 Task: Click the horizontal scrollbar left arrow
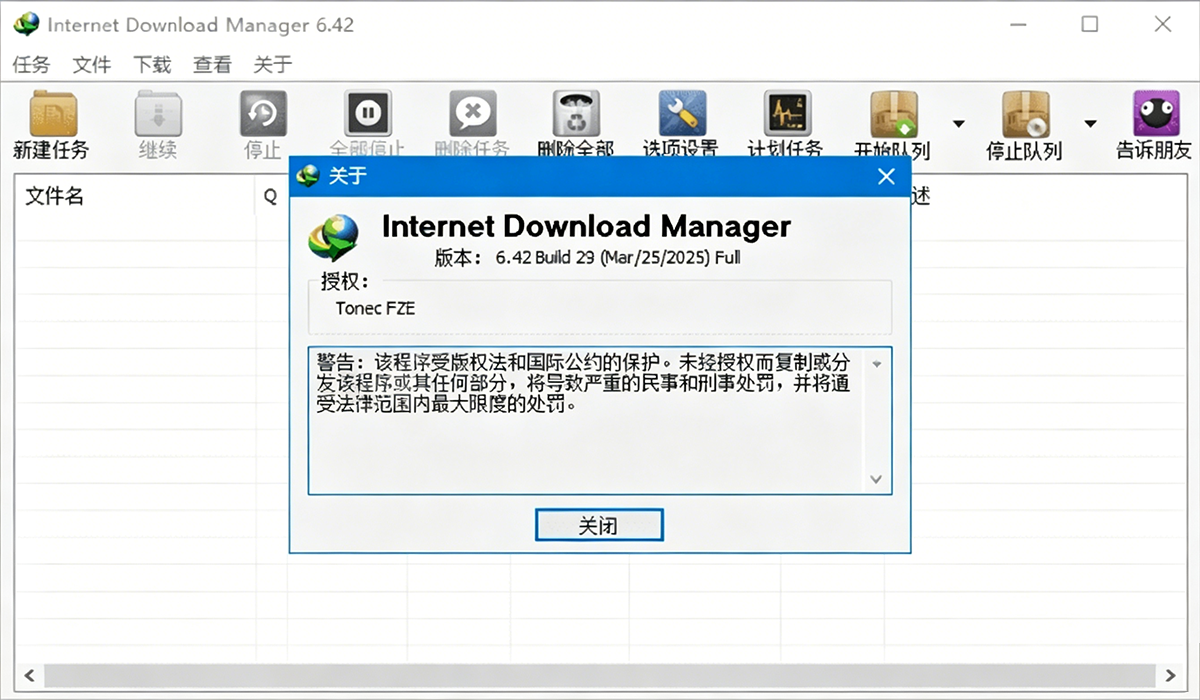tap(29, 675)
